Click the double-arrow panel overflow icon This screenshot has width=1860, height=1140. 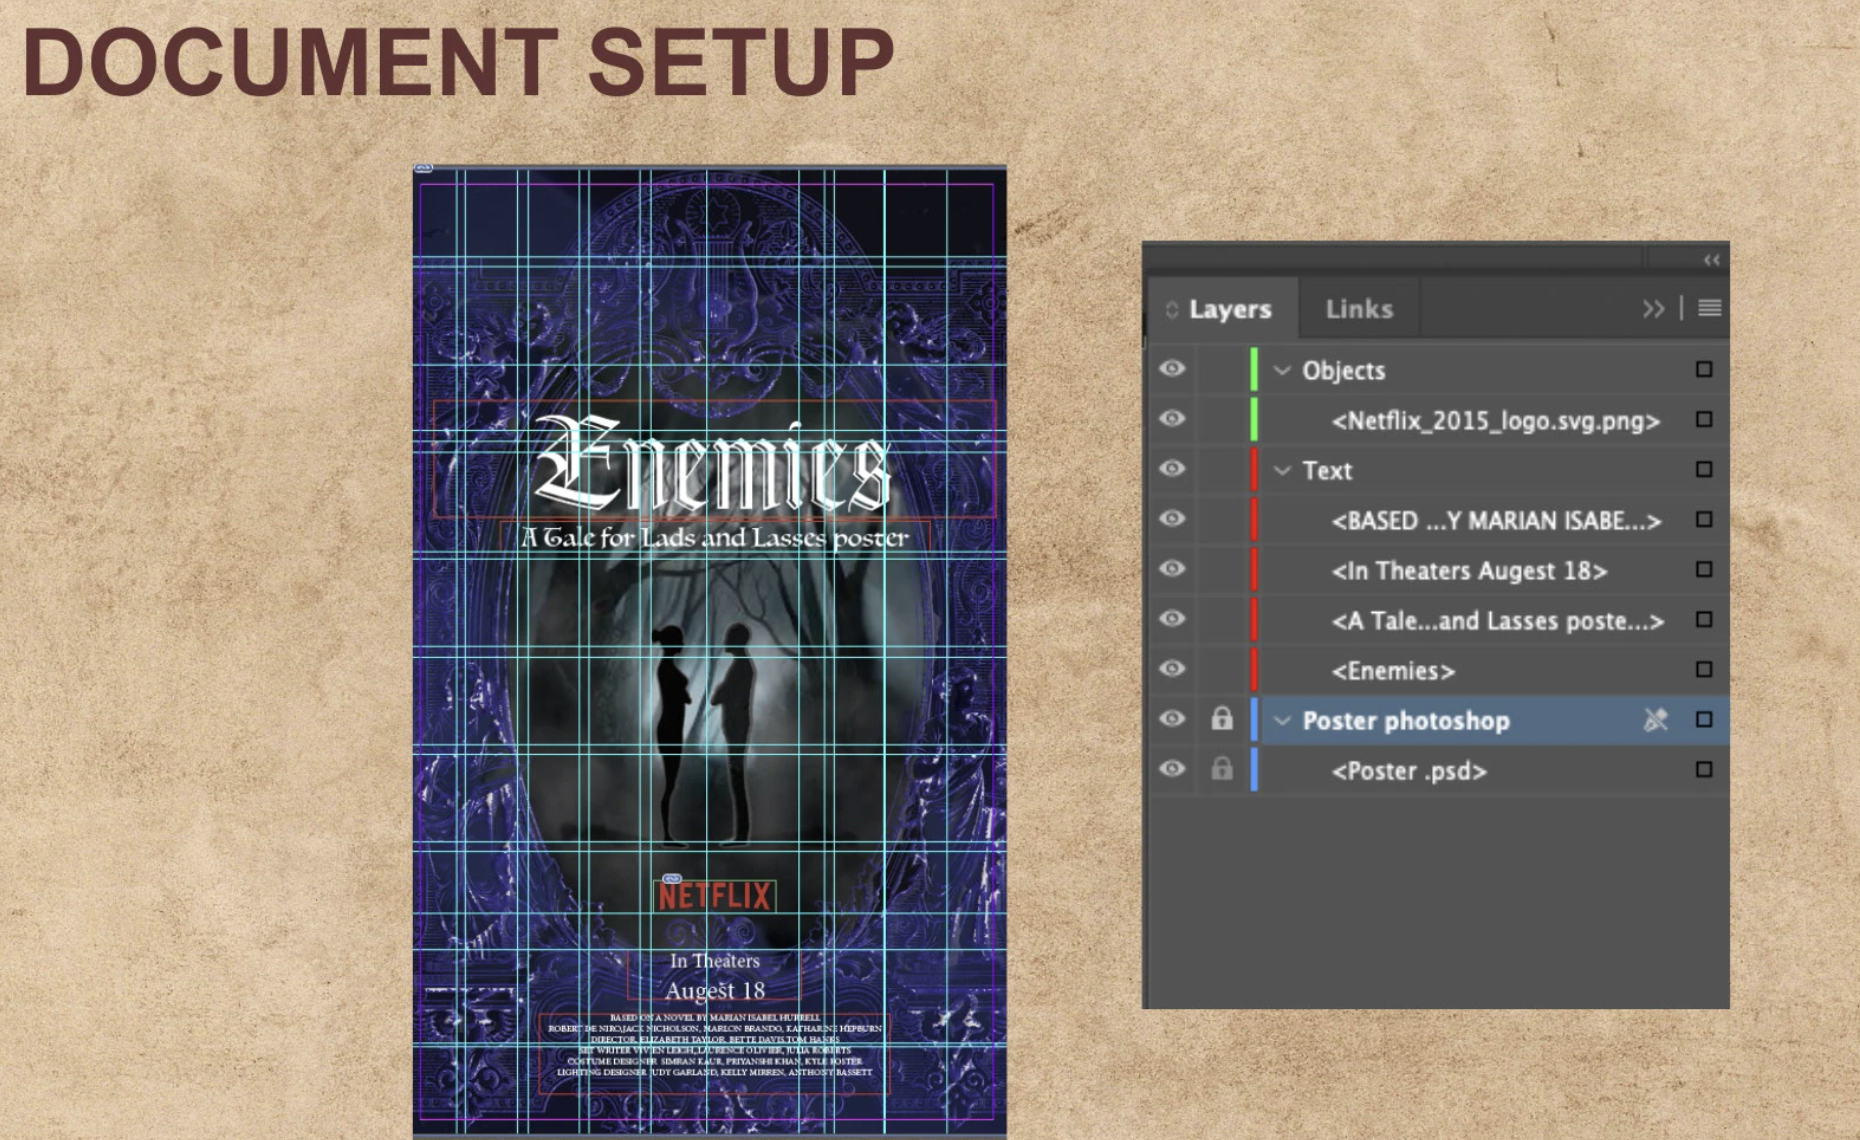tap(1653, 309)
